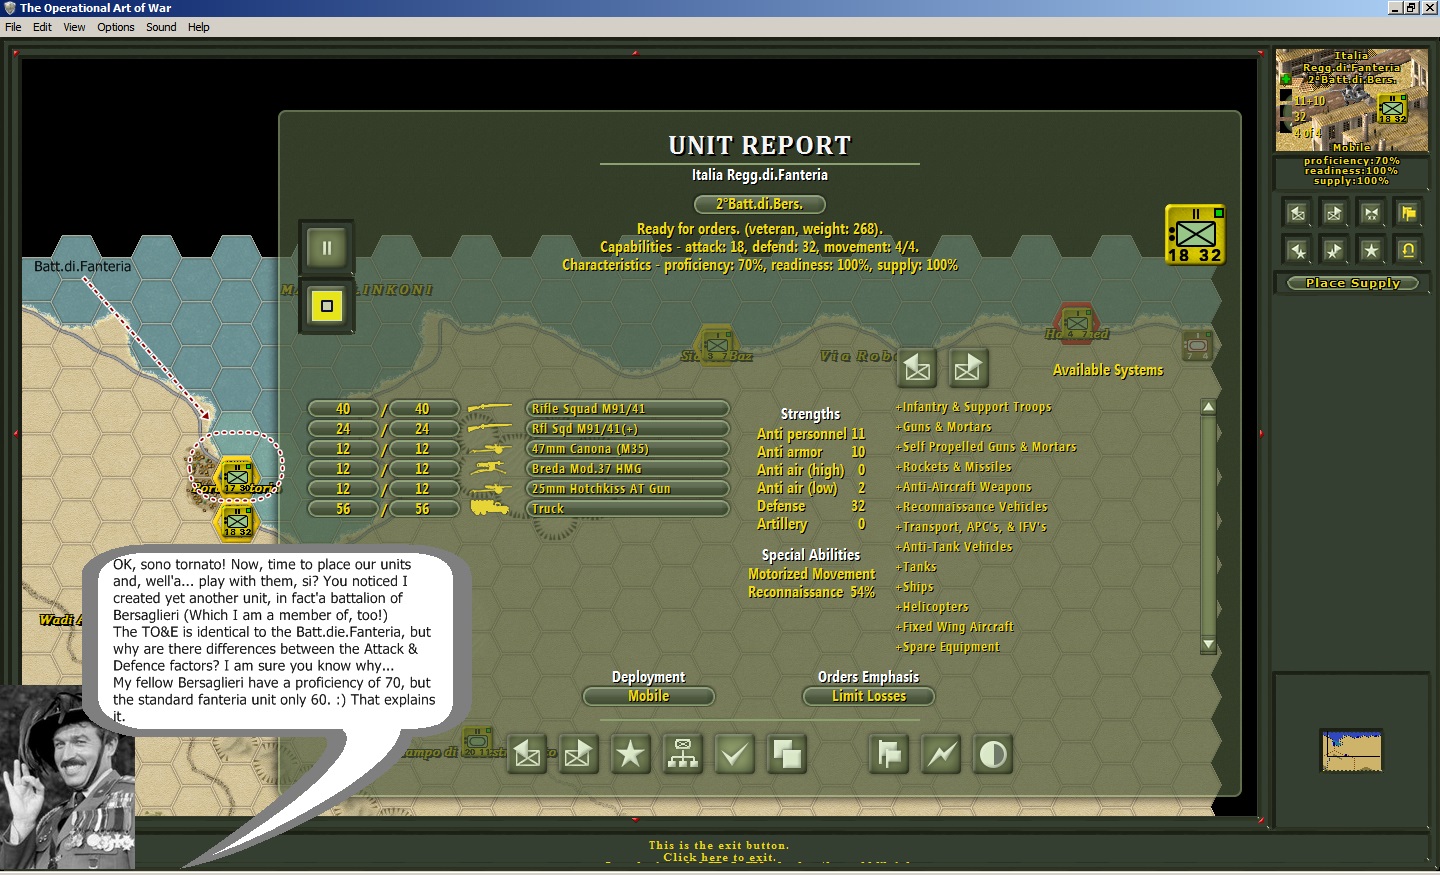Select previous unit icon in right side panel
Image resolution: width=1440 pixels, height=875 pixels.
[1297, 213]
